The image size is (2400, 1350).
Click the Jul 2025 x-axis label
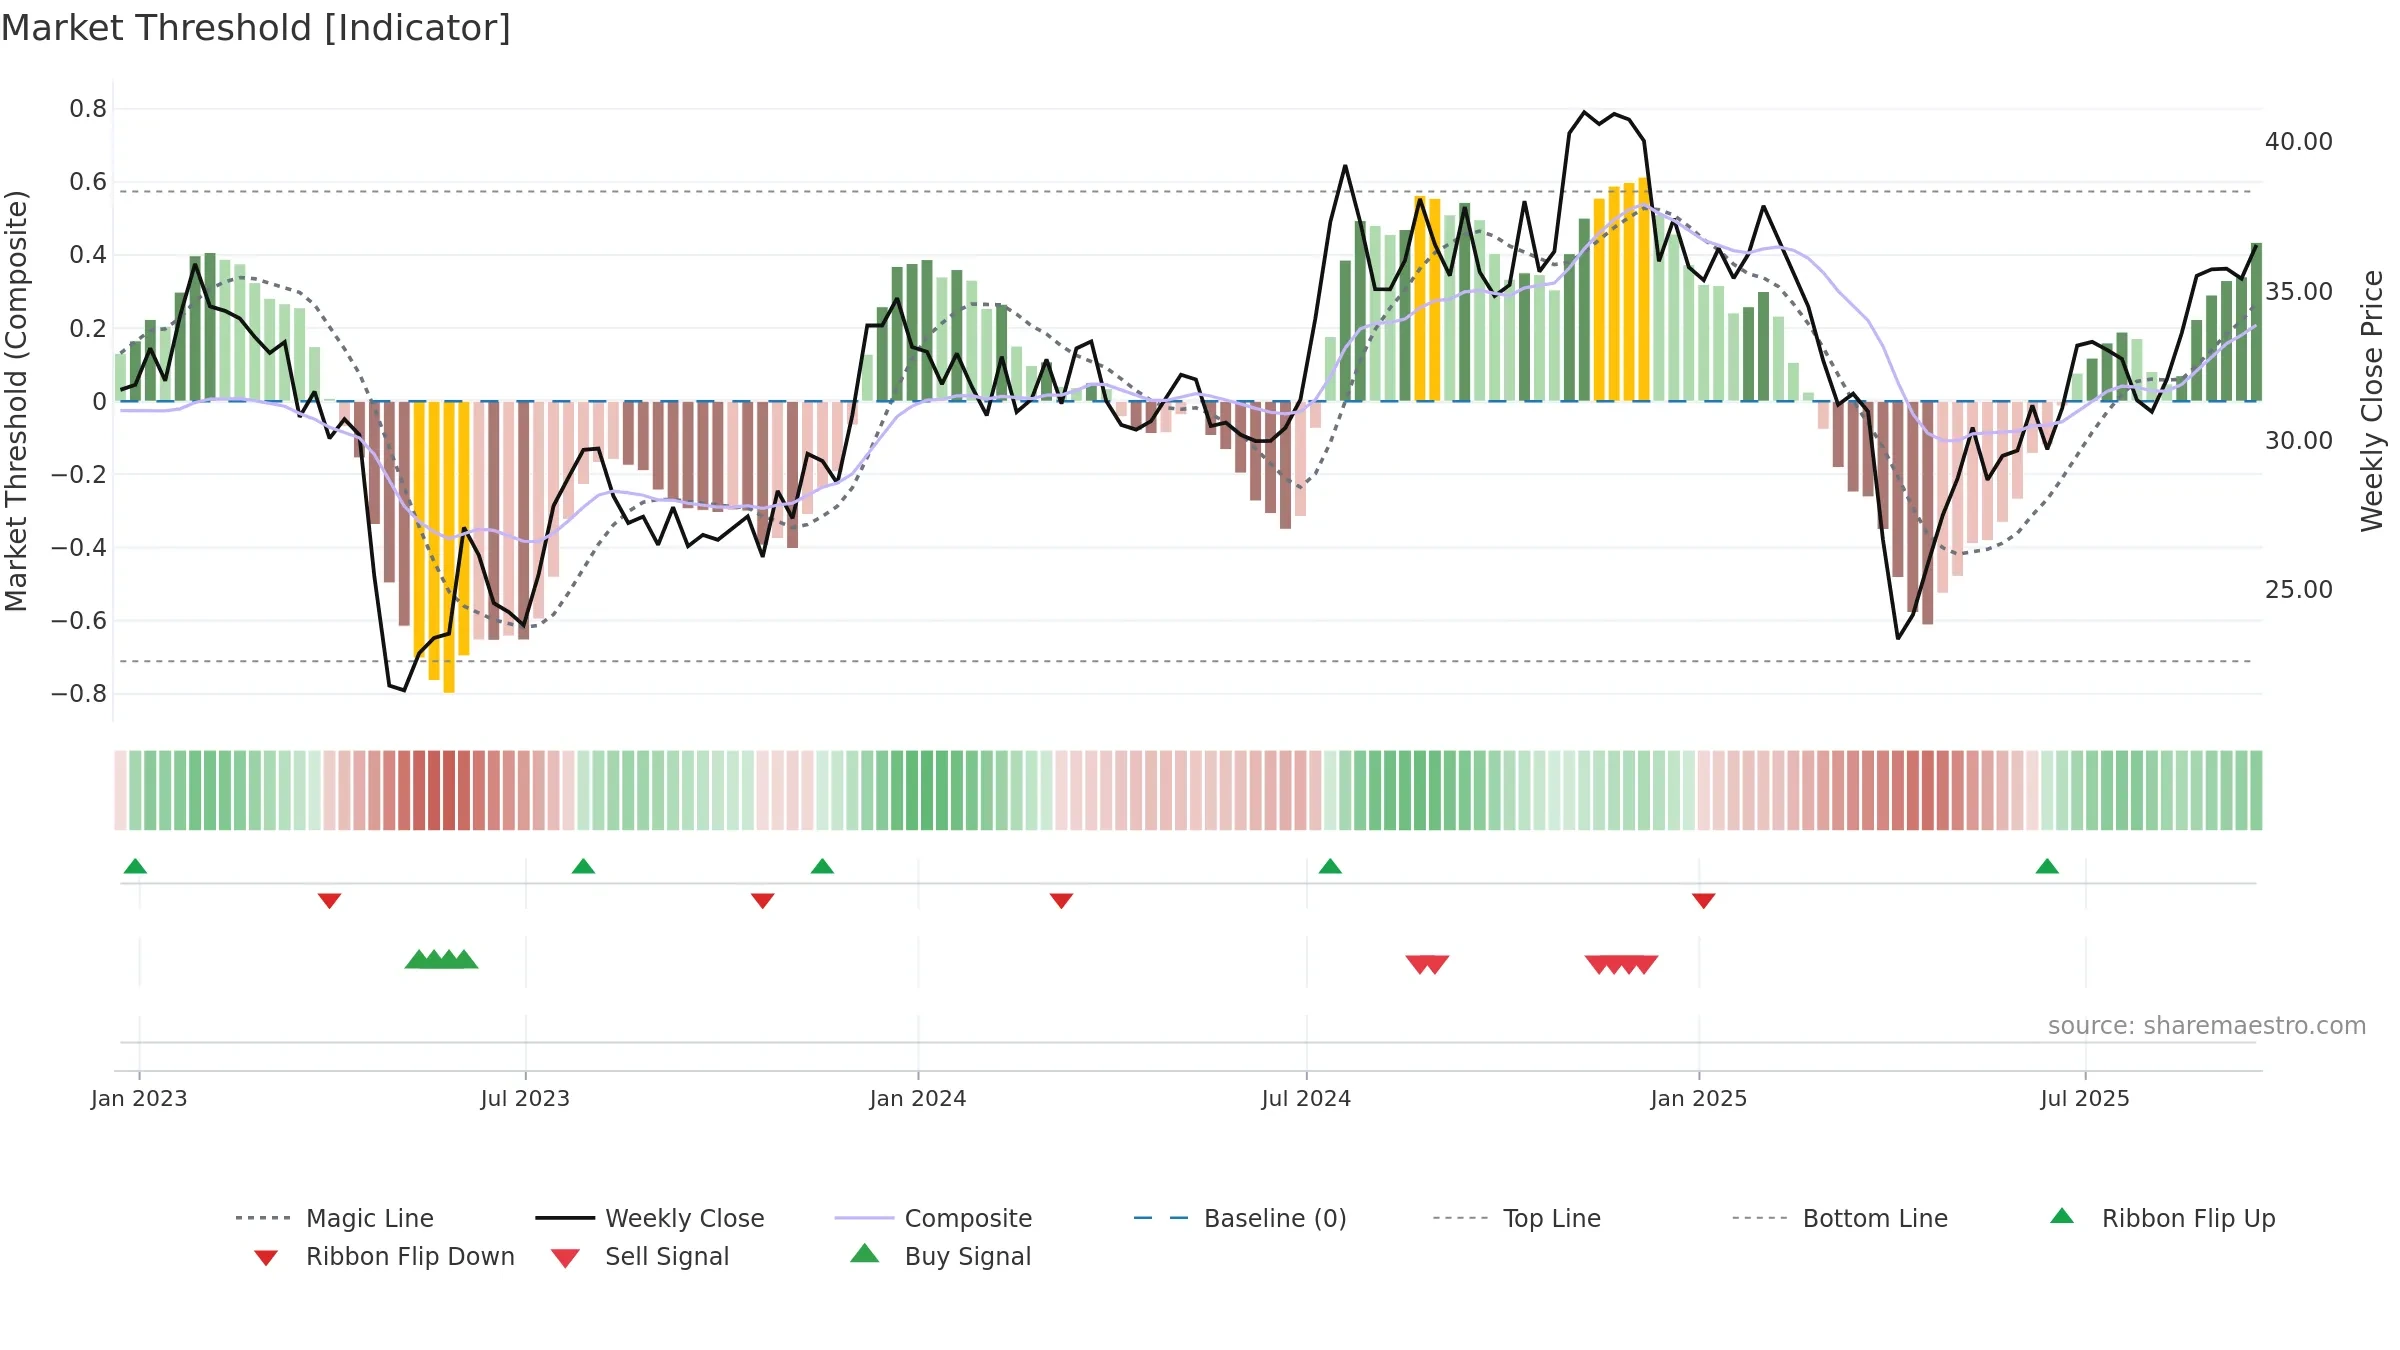coord(2085,1098)
